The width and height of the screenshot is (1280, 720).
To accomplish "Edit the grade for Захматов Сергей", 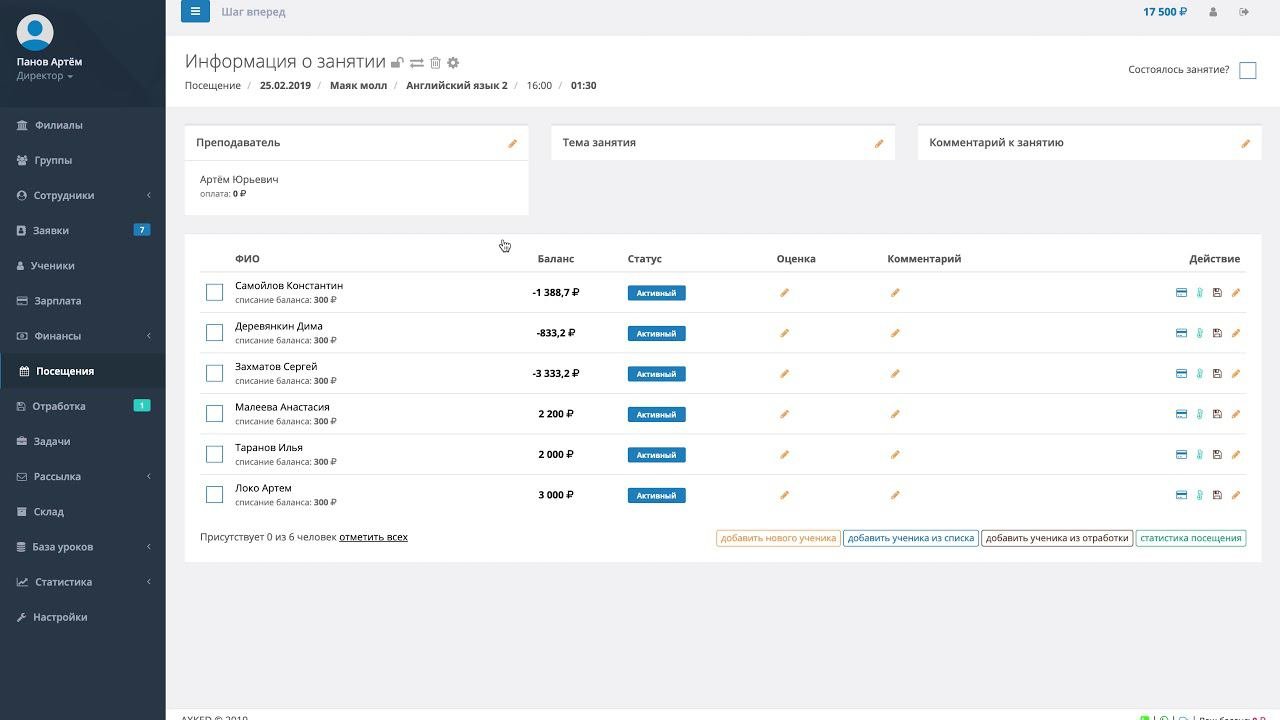I will click(x=785, y=374).
